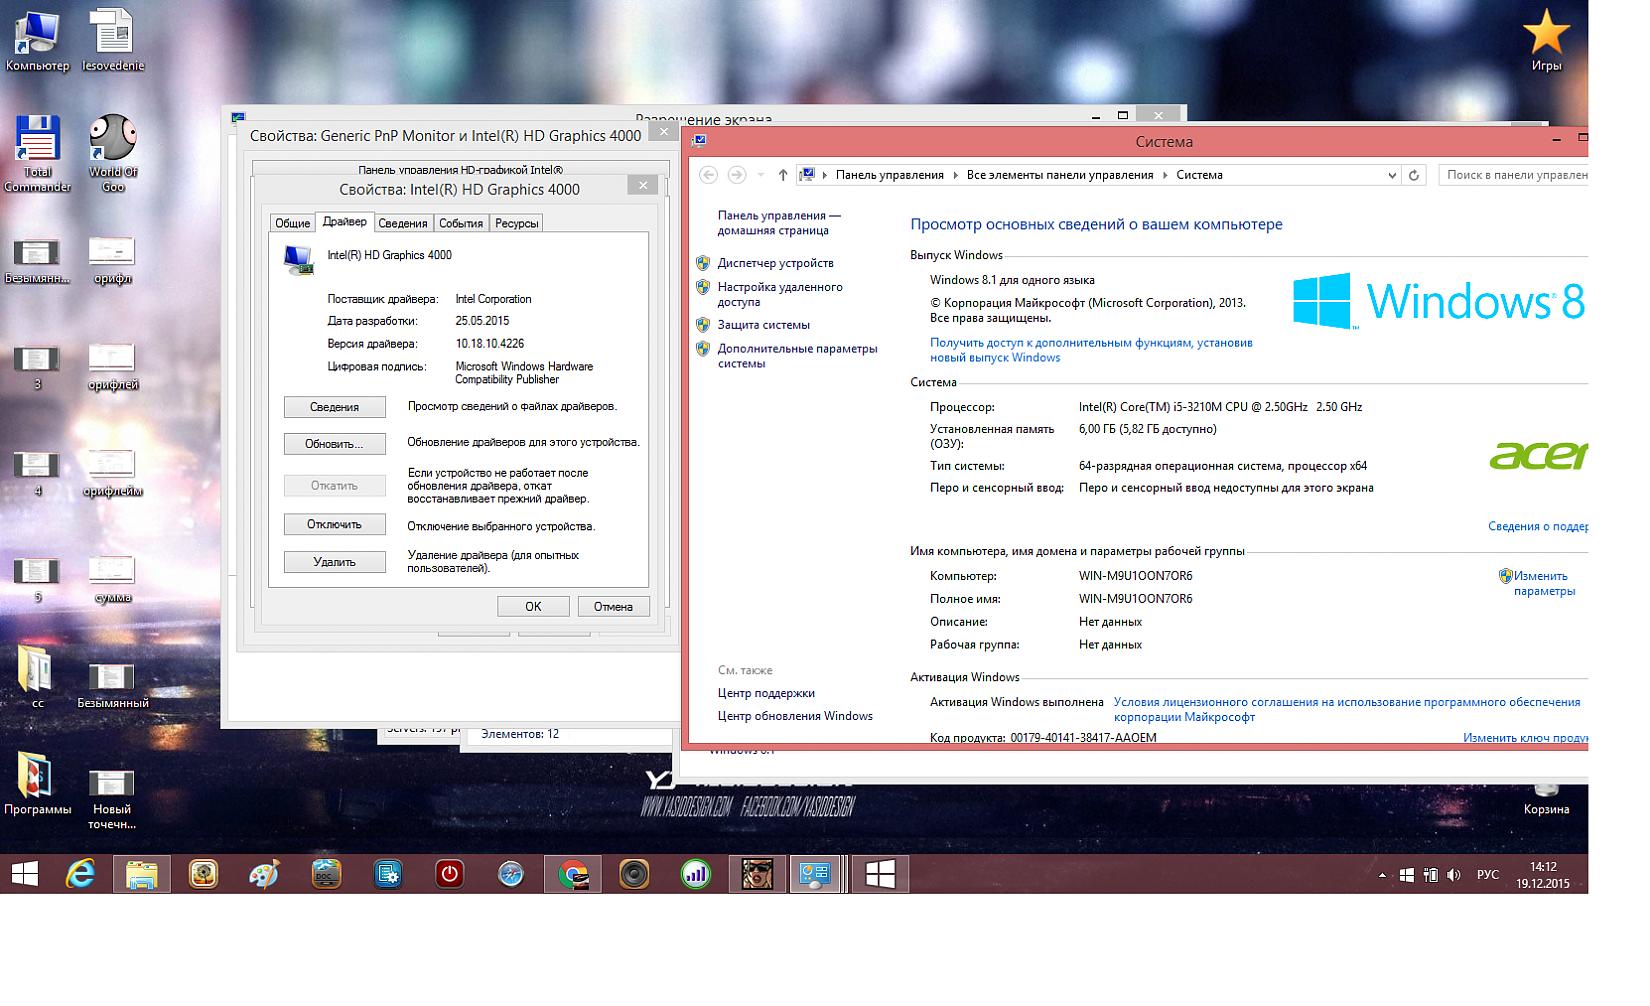Open Диспетчер устройств link
Screen dimensions: 1650x1006
[775, 263]
